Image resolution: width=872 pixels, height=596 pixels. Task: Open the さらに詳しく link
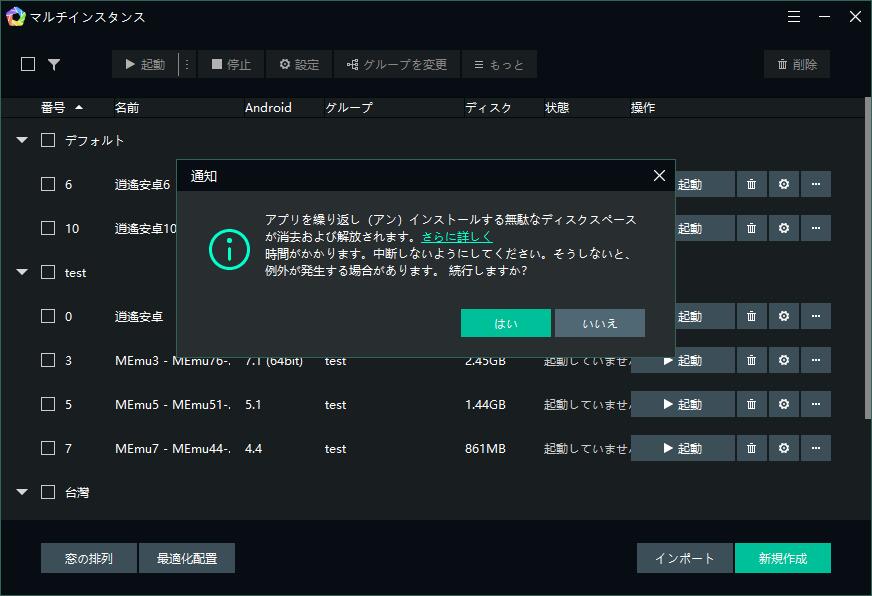click(x=457, y=237)
